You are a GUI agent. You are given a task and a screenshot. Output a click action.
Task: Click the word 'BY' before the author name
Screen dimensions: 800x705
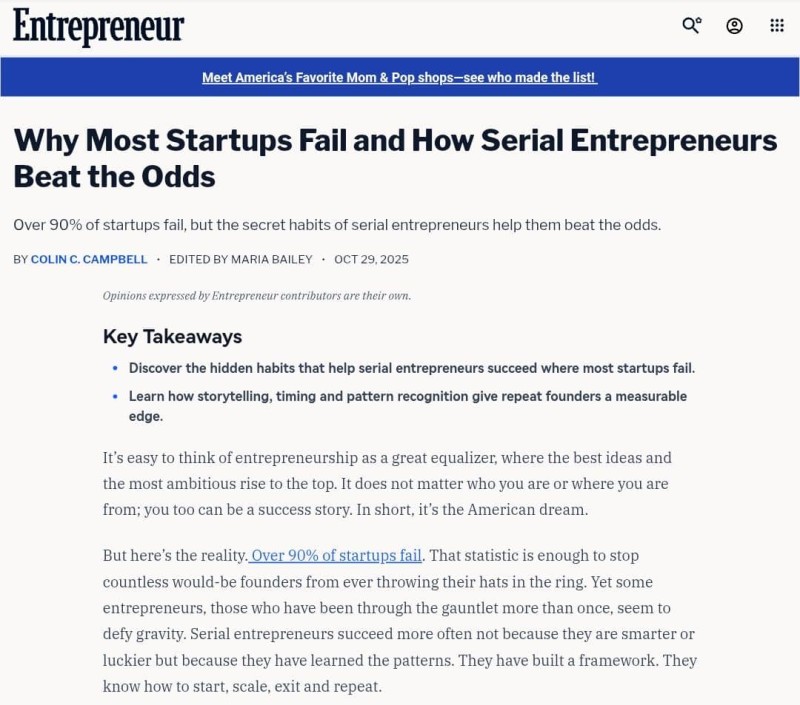pos(20,259)
